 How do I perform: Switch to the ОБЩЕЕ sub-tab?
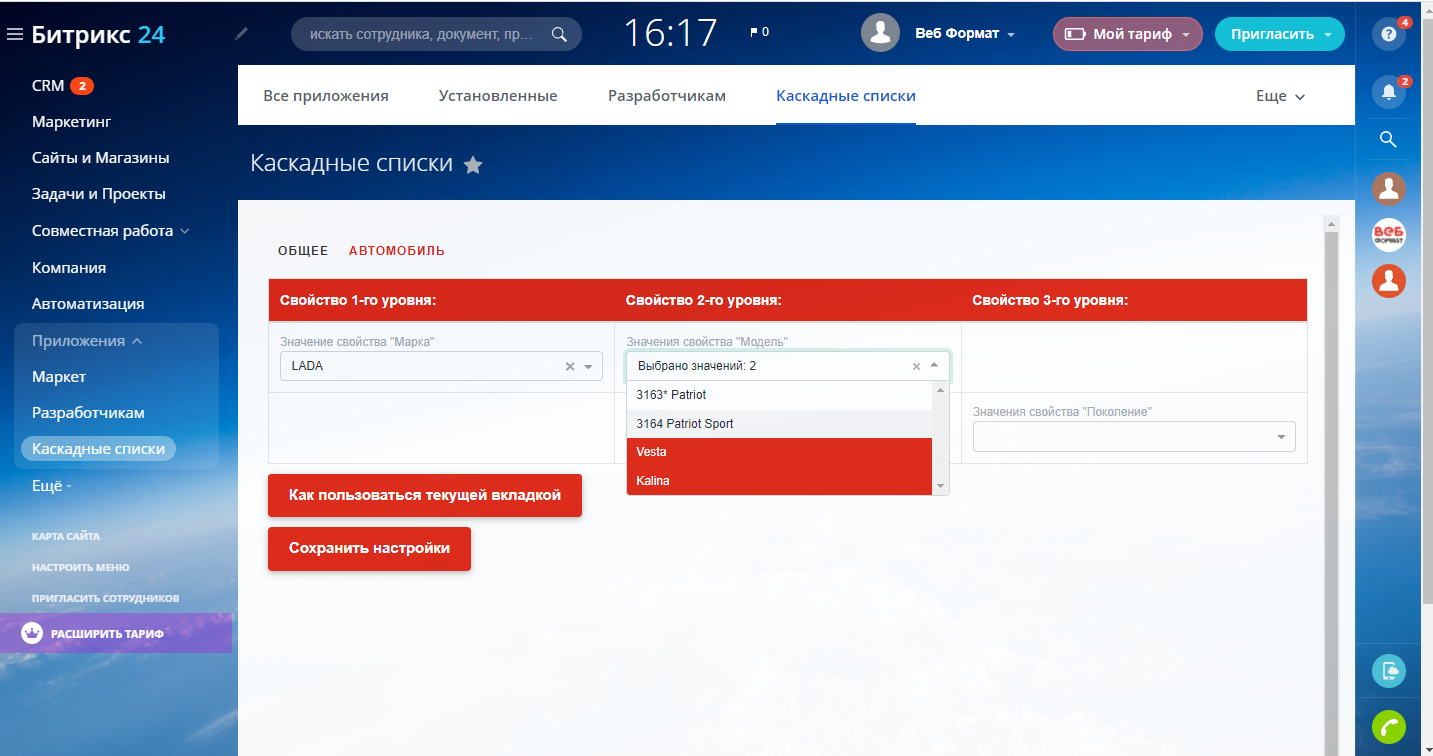click(x=303, y=251)
